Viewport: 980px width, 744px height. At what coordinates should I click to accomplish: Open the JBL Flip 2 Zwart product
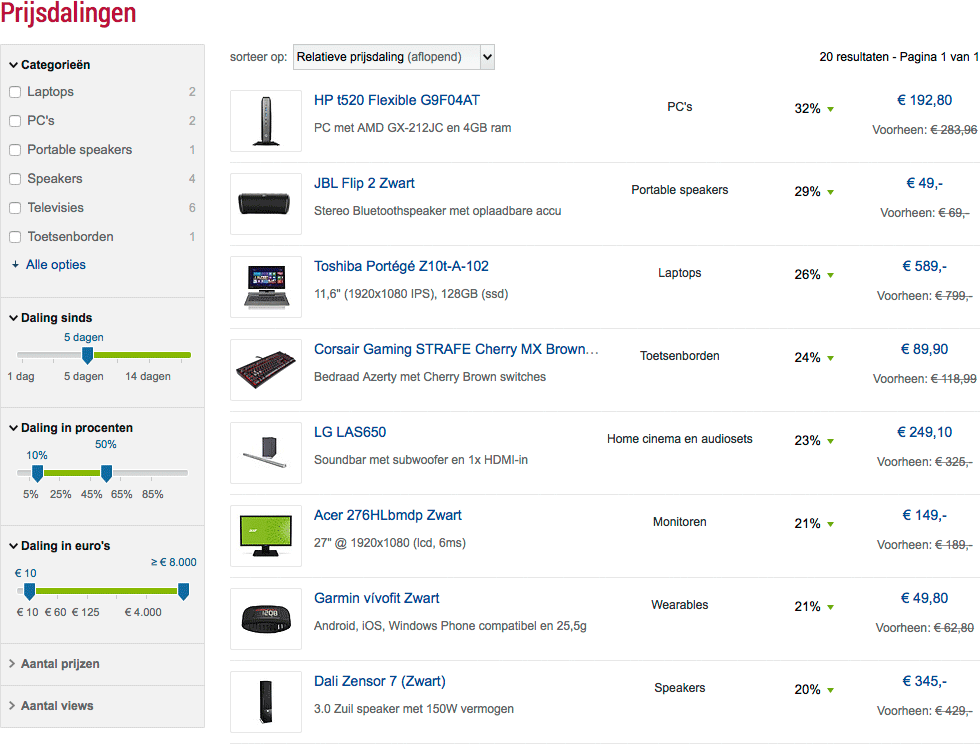click(364, 183)
